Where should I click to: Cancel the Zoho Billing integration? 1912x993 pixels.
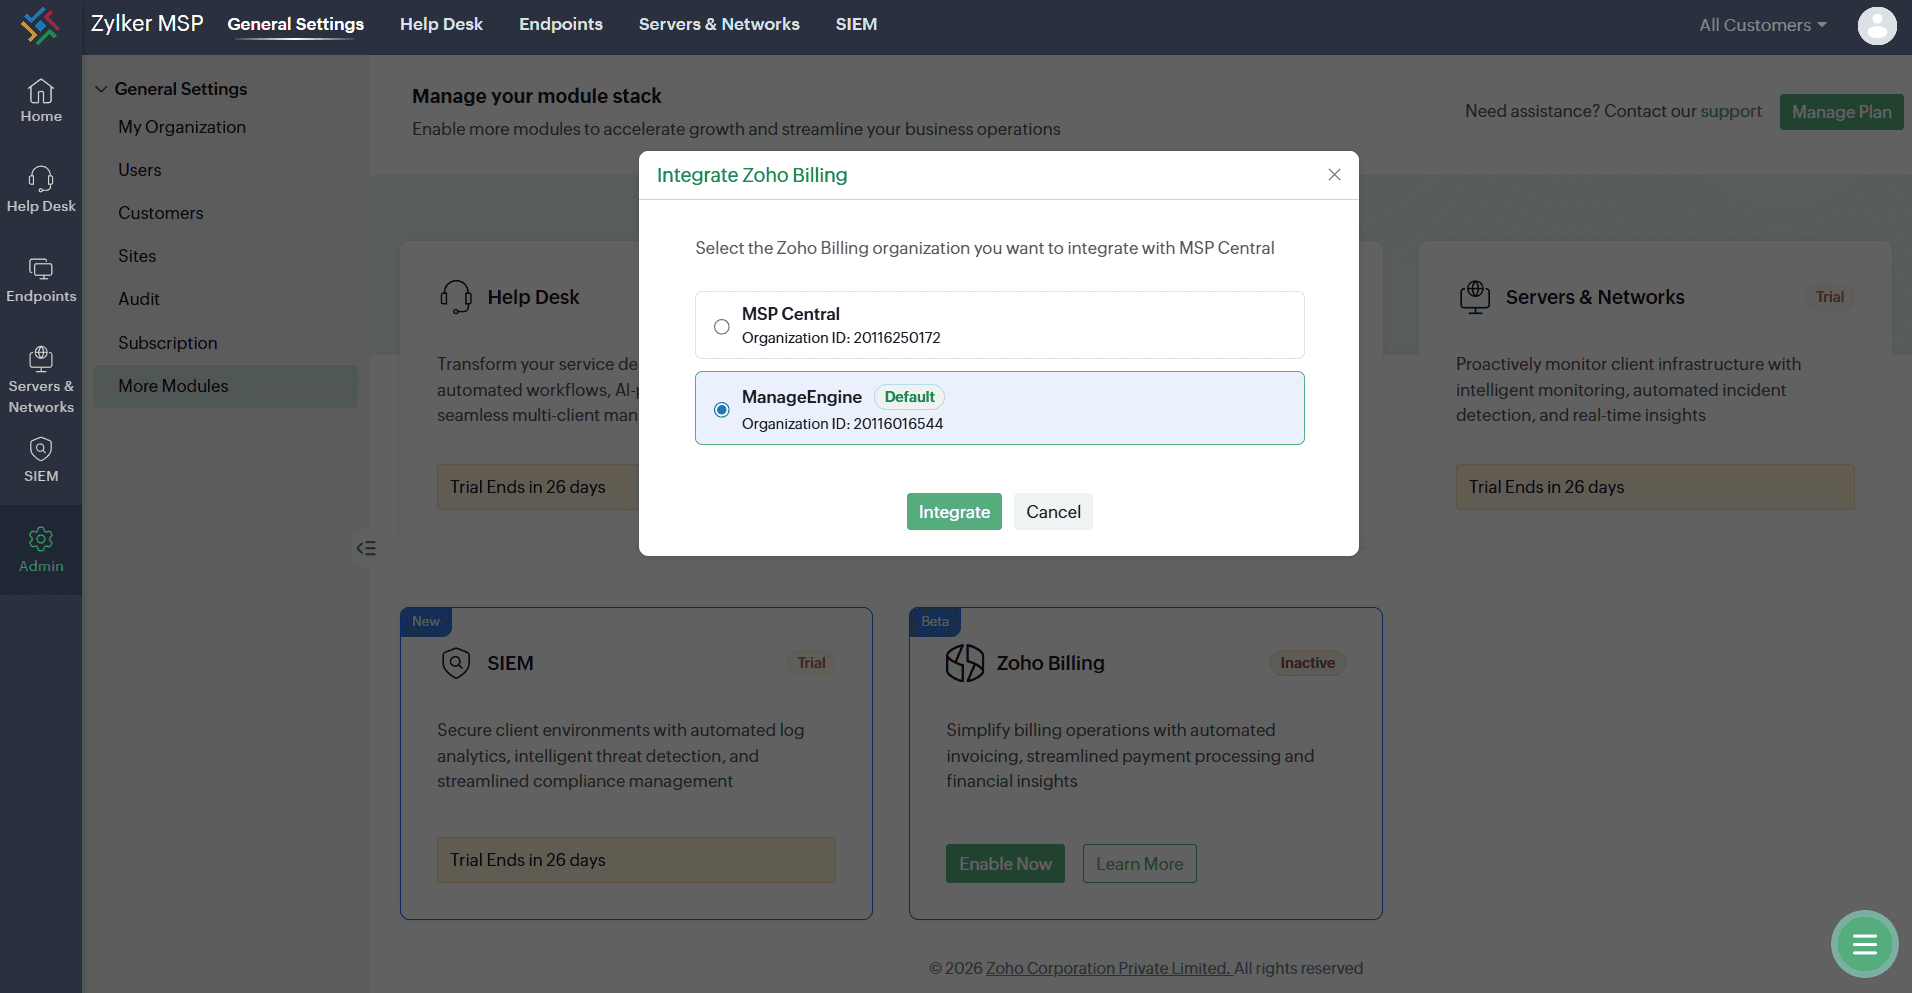point(1053,512)
